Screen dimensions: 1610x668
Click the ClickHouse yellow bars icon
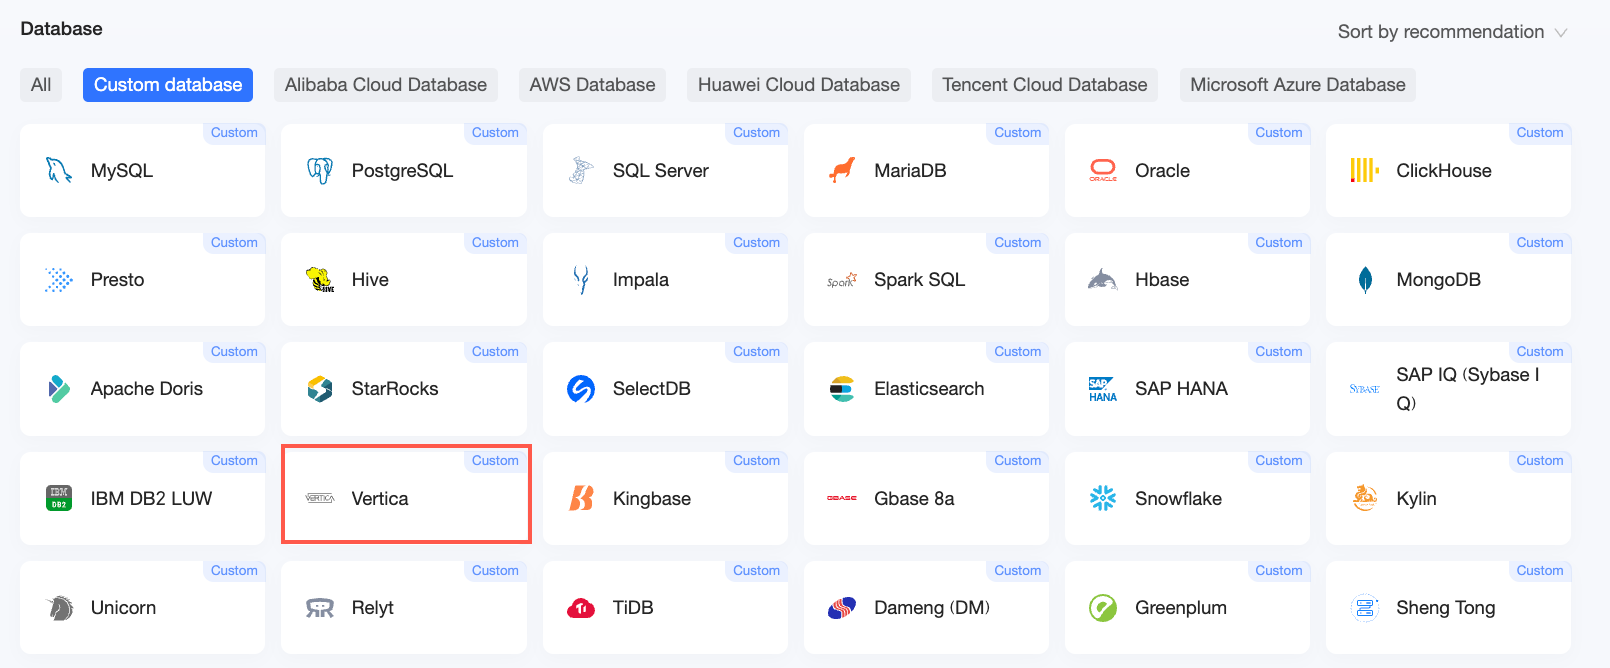[1365, 171]
